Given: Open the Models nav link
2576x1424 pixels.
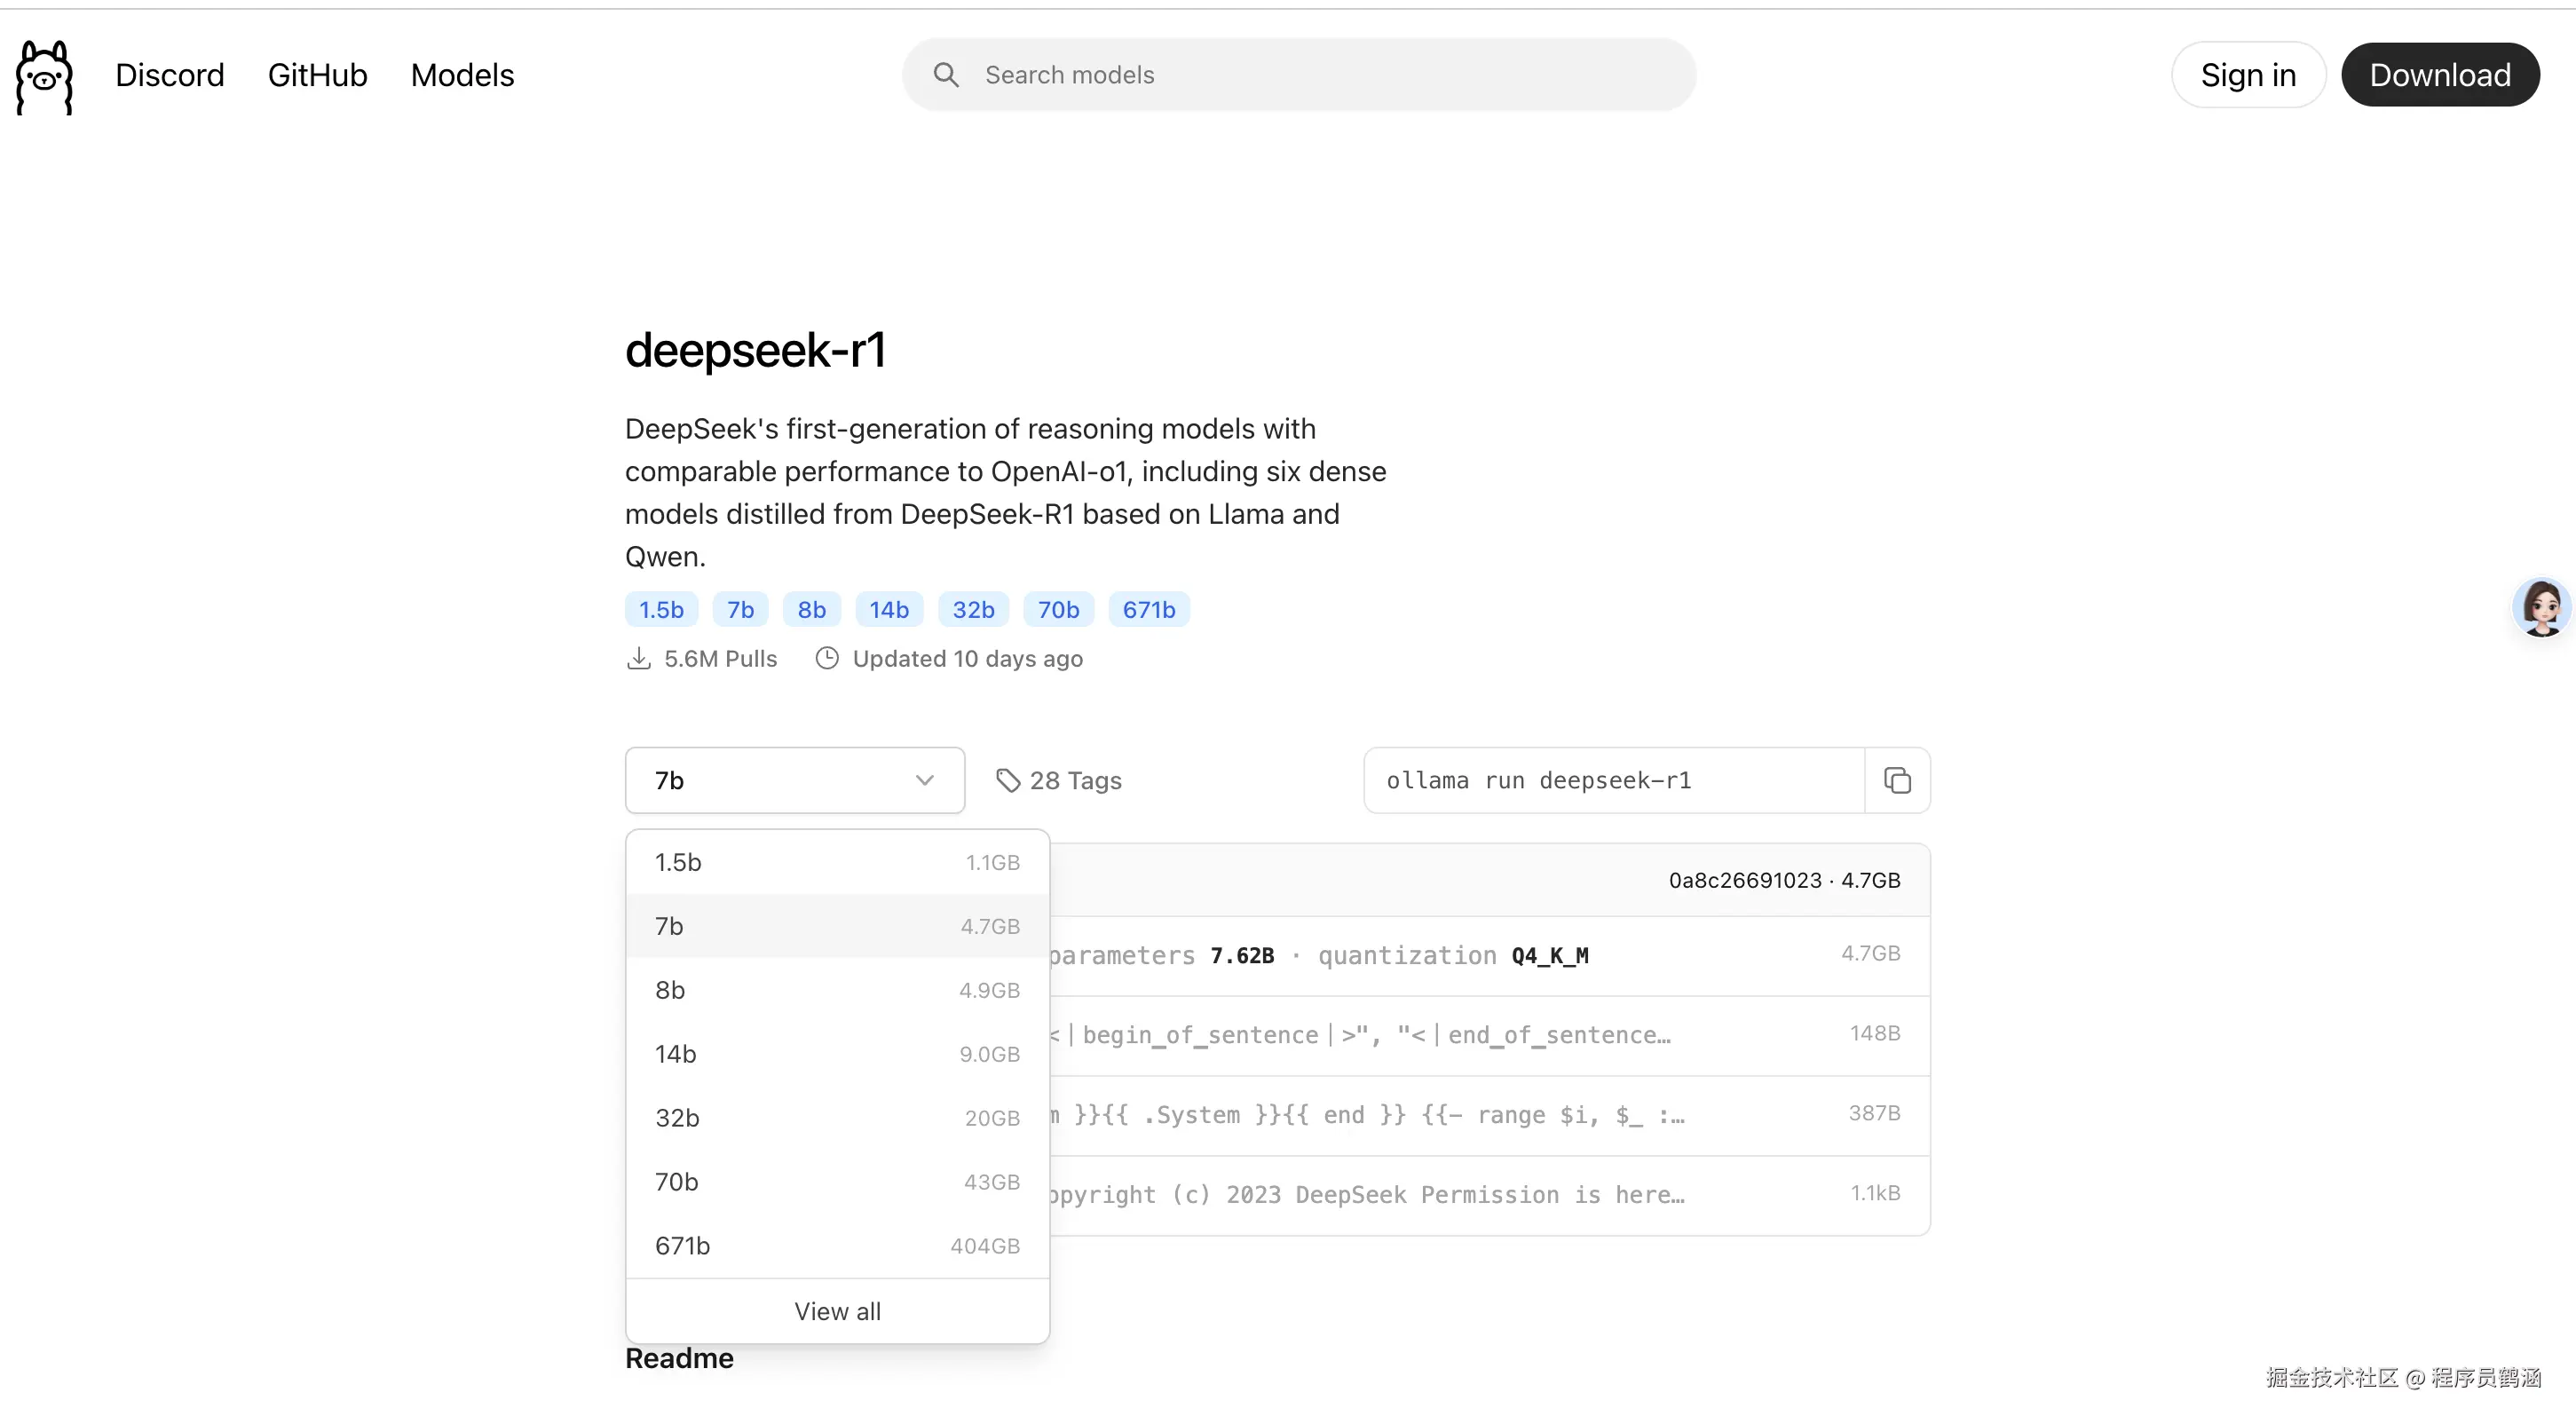Looking at the screenshot, I should pos(462,75).
